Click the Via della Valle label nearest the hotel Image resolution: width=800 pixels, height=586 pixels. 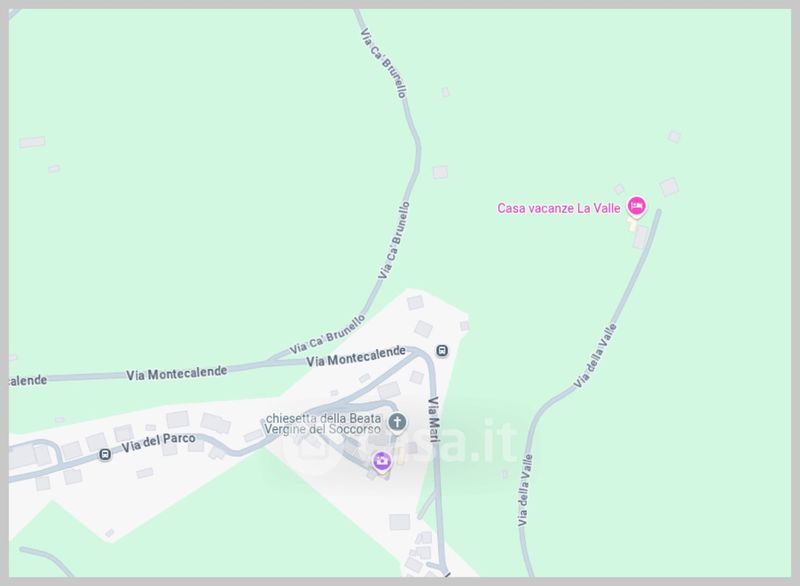595,355
